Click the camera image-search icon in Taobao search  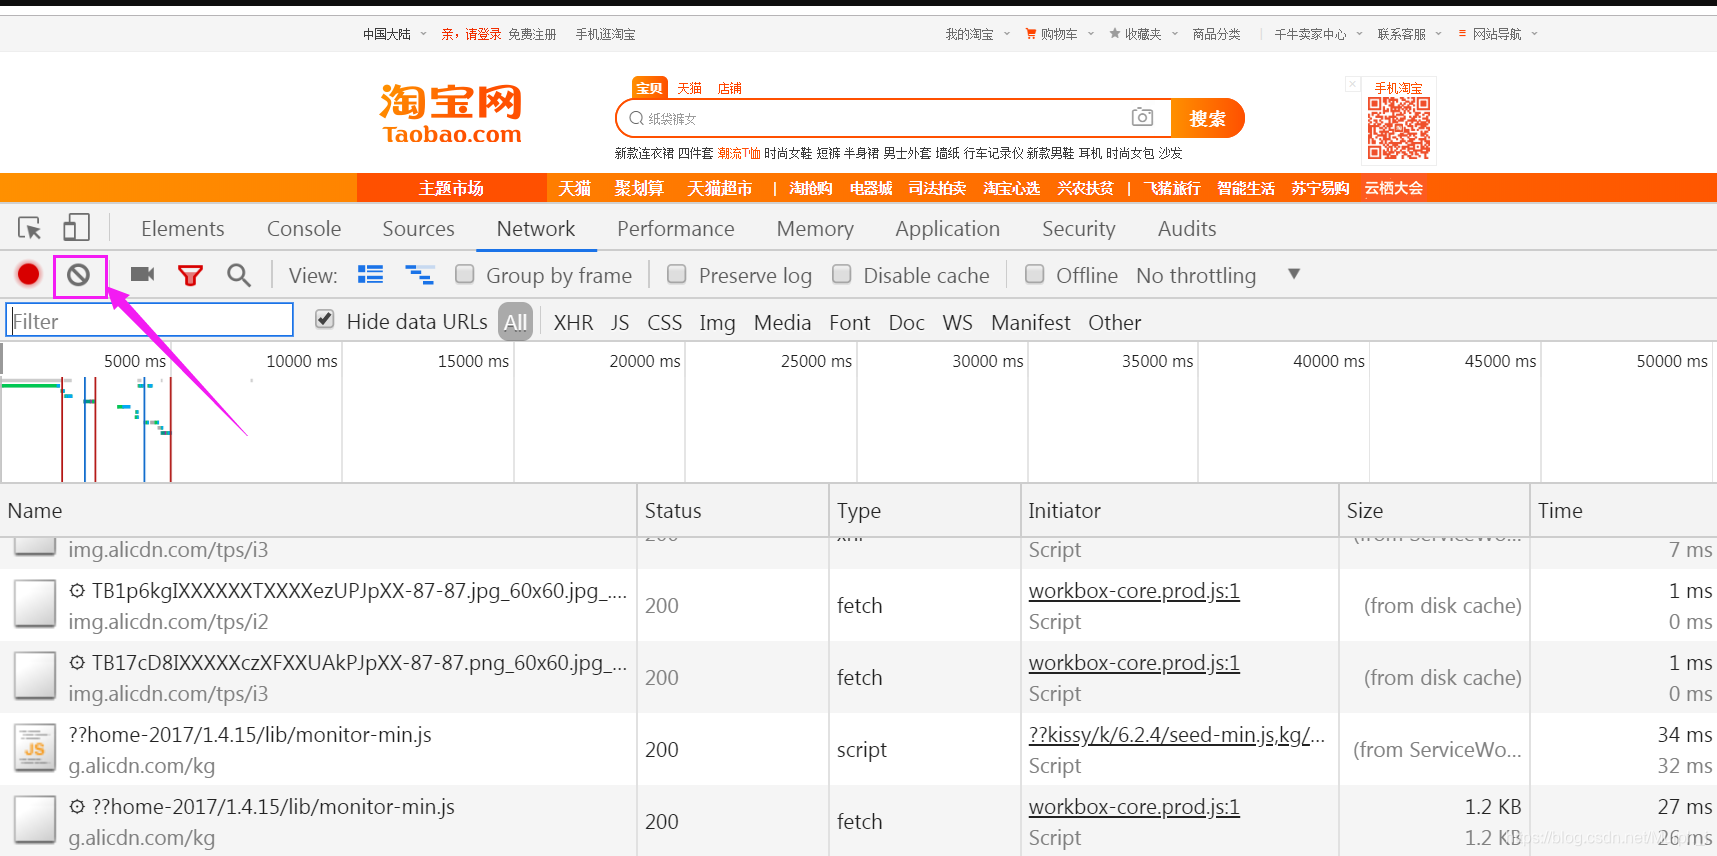[1142, 117]
